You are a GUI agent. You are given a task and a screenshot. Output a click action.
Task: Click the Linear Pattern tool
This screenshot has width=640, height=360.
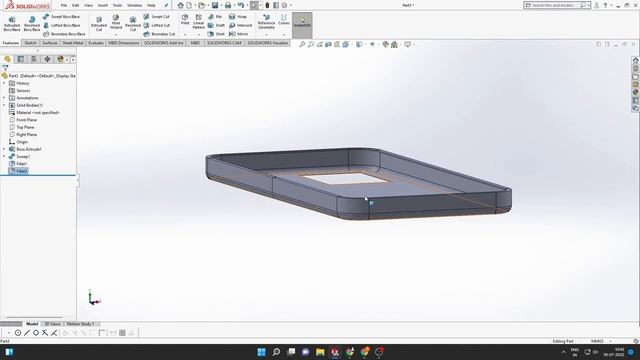tap(199, 22)
